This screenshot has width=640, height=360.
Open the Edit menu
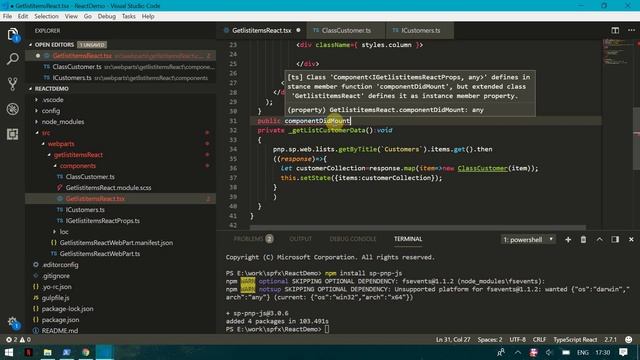click(23, 16)
